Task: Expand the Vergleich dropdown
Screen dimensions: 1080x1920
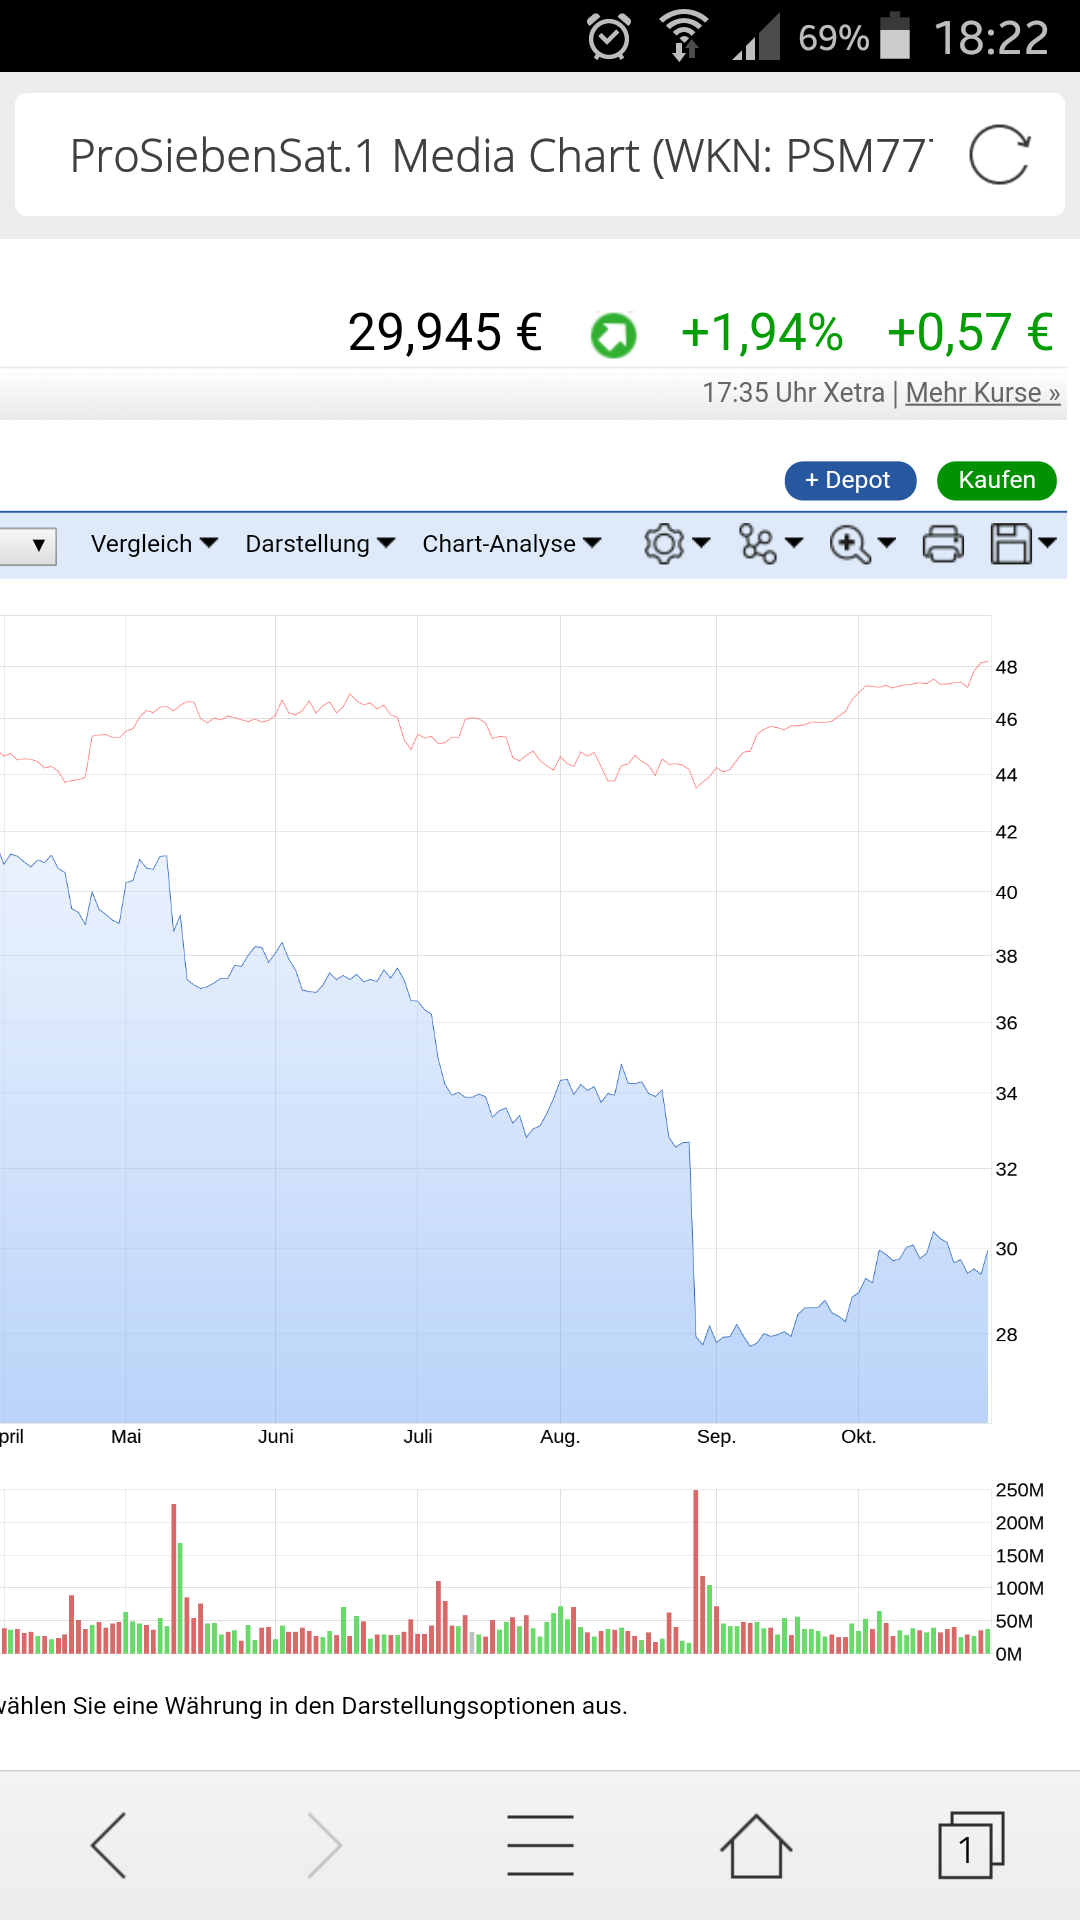Action: pyautogui.click(x=154, y=544)
